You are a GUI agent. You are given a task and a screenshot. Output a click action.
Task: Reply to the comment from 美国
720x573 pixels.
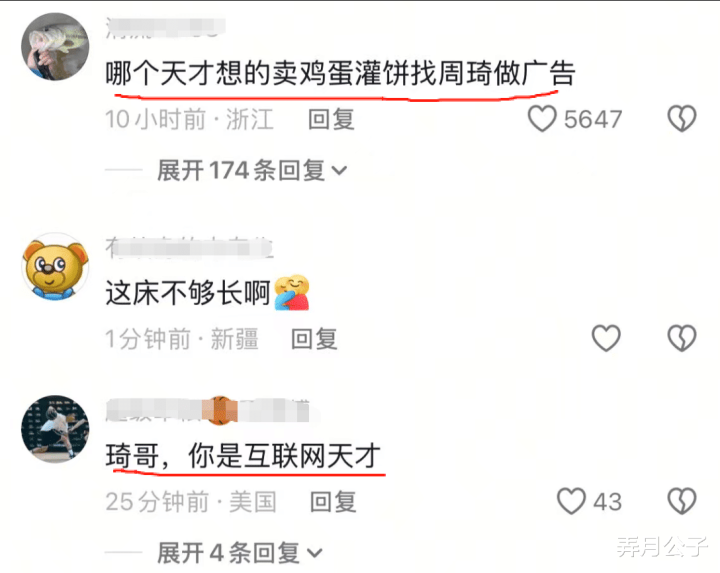point(333,501)
